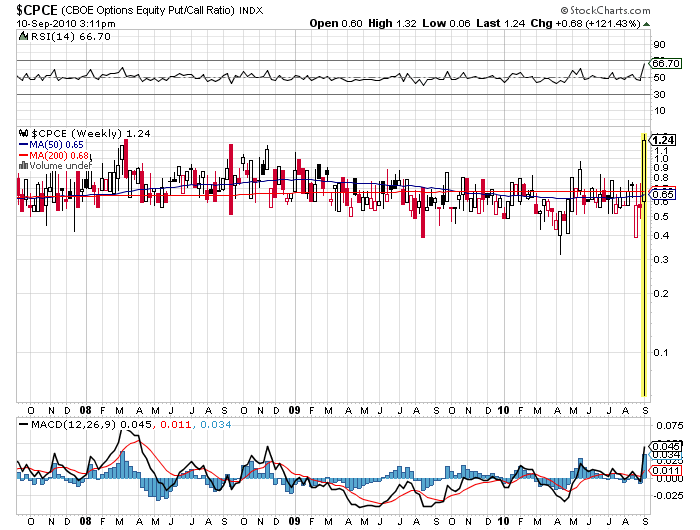Click the black MACD line legend marker

pos(23,424)
